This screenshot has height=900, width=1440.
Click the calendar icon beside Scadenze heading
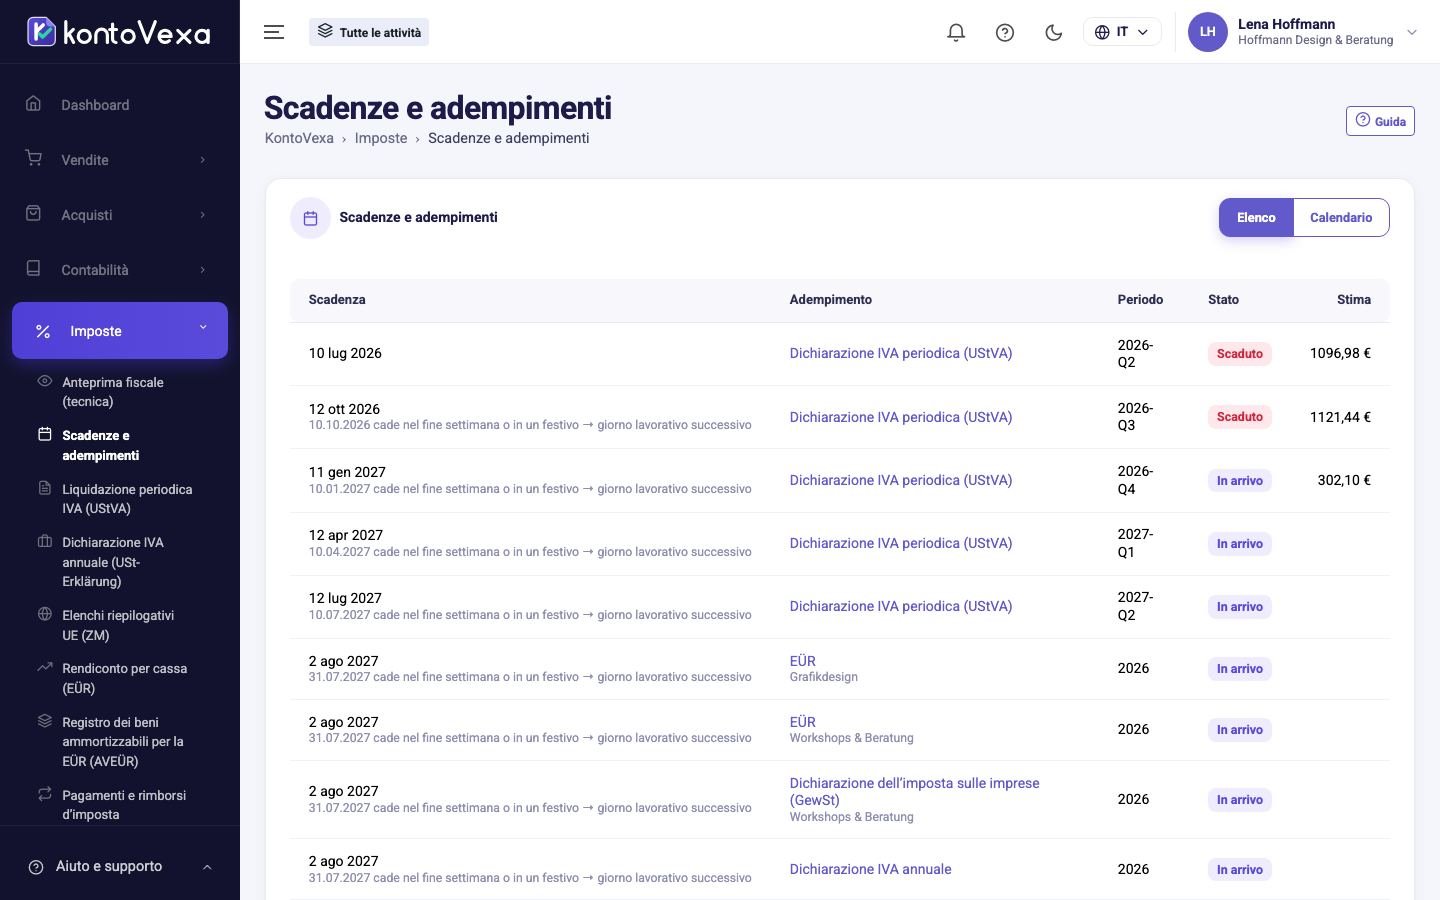tap(310, 218)
